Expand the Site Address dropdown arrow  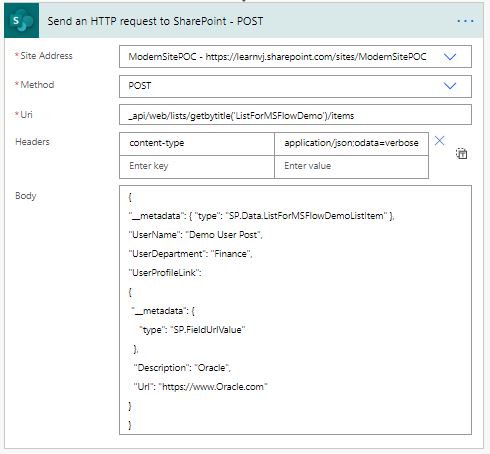450,57
